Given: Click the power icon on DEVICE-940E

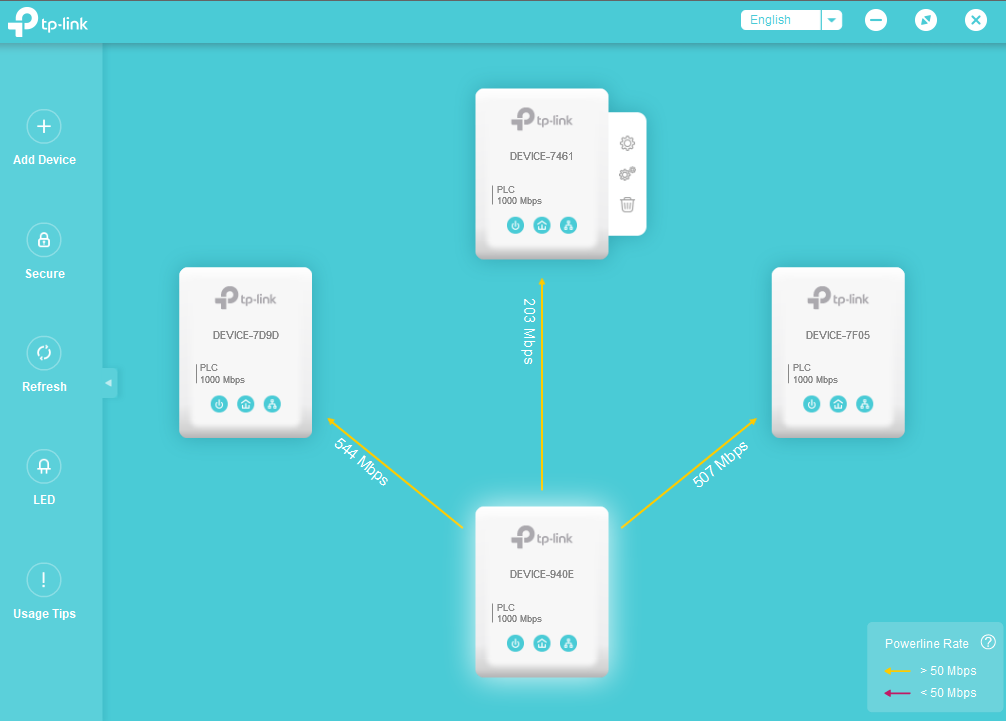Looking at the screenshot, I should 515,643.
